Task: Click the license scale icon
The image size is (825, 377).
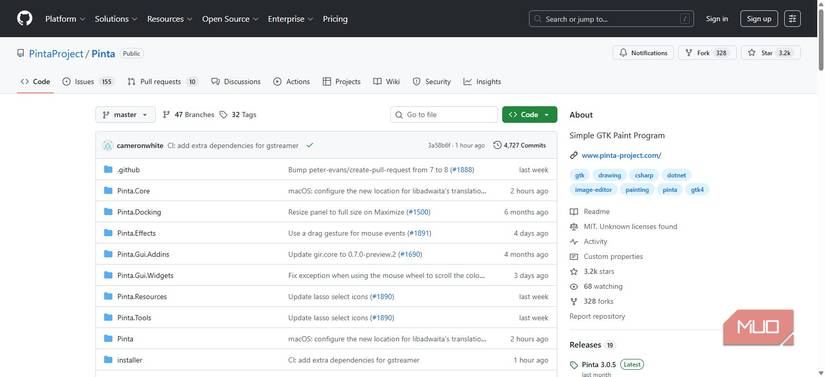Action: click(x=574, y=227)
